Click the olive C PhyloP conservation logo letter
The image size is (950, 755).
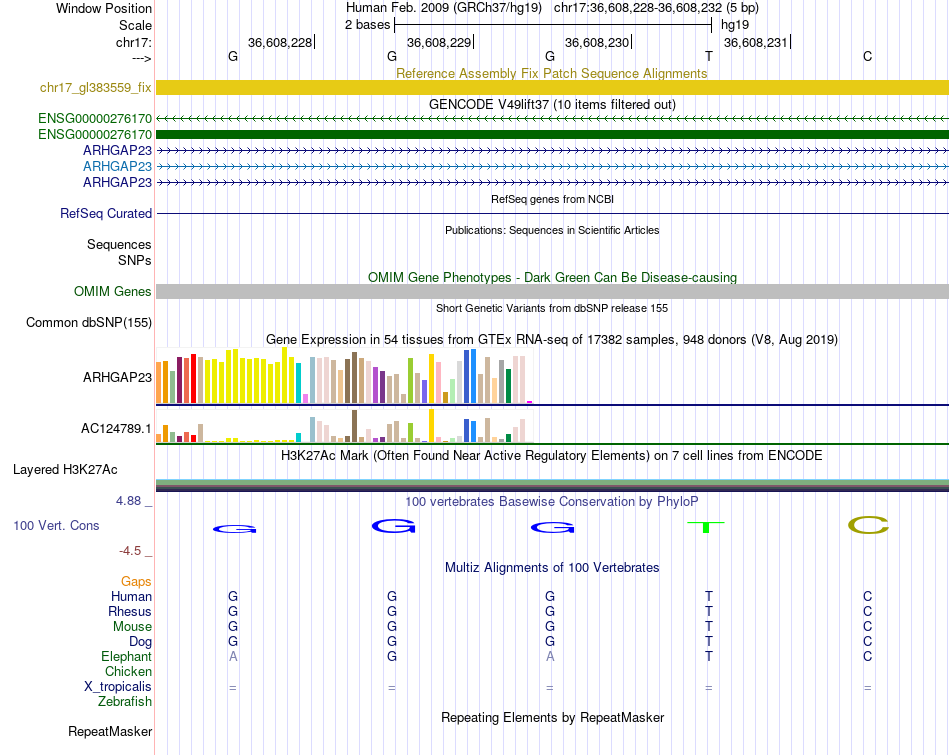coord(868,525)
